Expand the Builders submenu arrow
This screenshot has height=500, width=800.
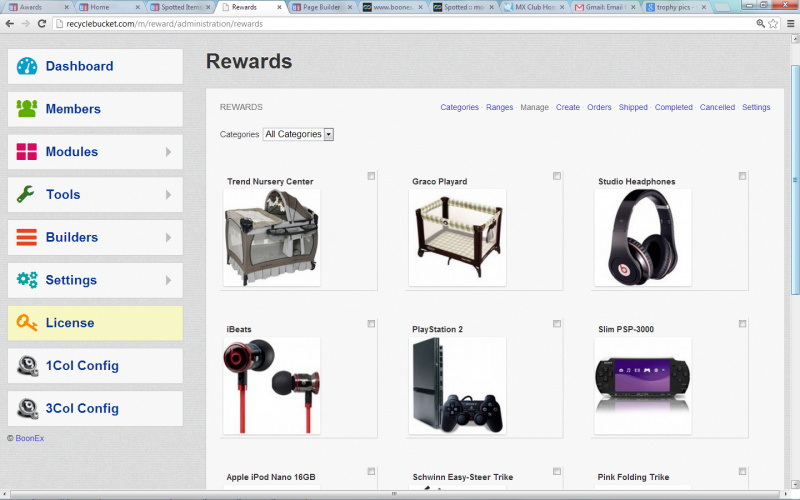168,237
